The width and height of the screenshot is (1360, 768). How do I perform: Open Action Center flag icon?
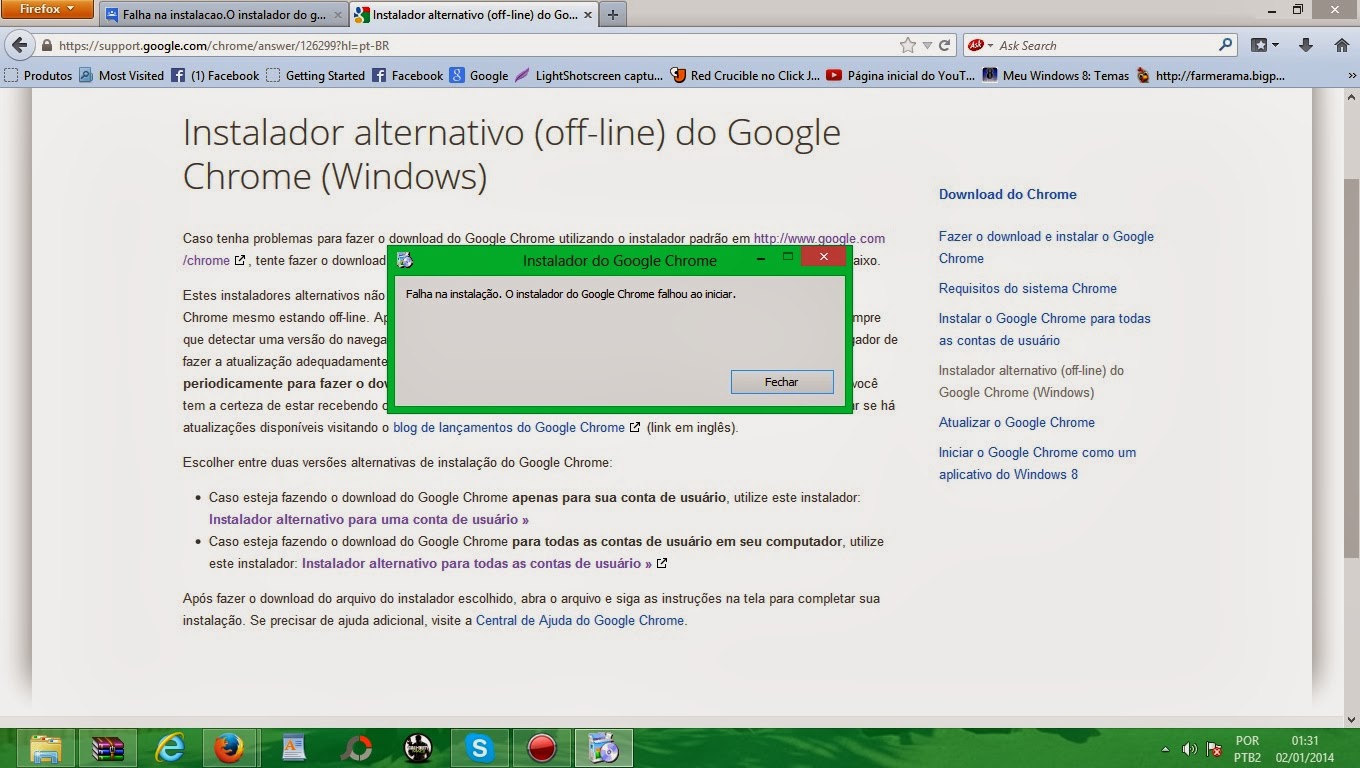[1214, 748]
